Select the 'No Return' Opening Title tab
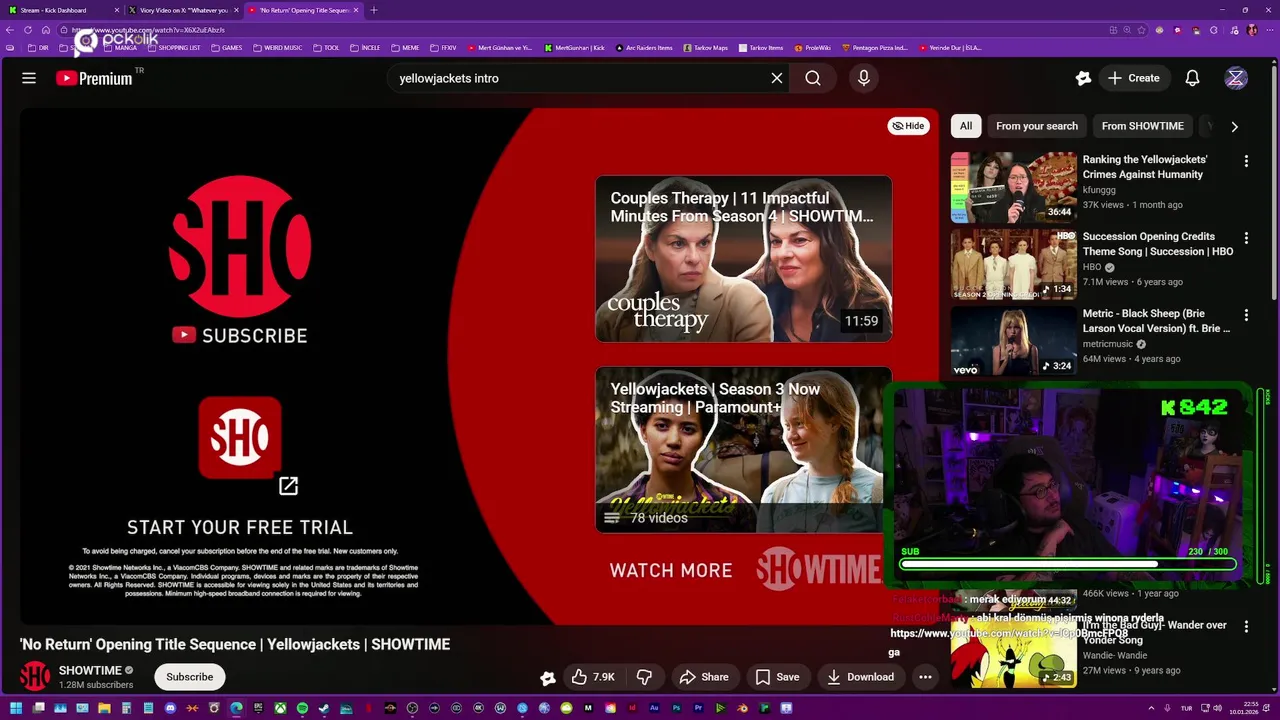The height and width of the screenshot is (720, 1280). click(303, 10)
